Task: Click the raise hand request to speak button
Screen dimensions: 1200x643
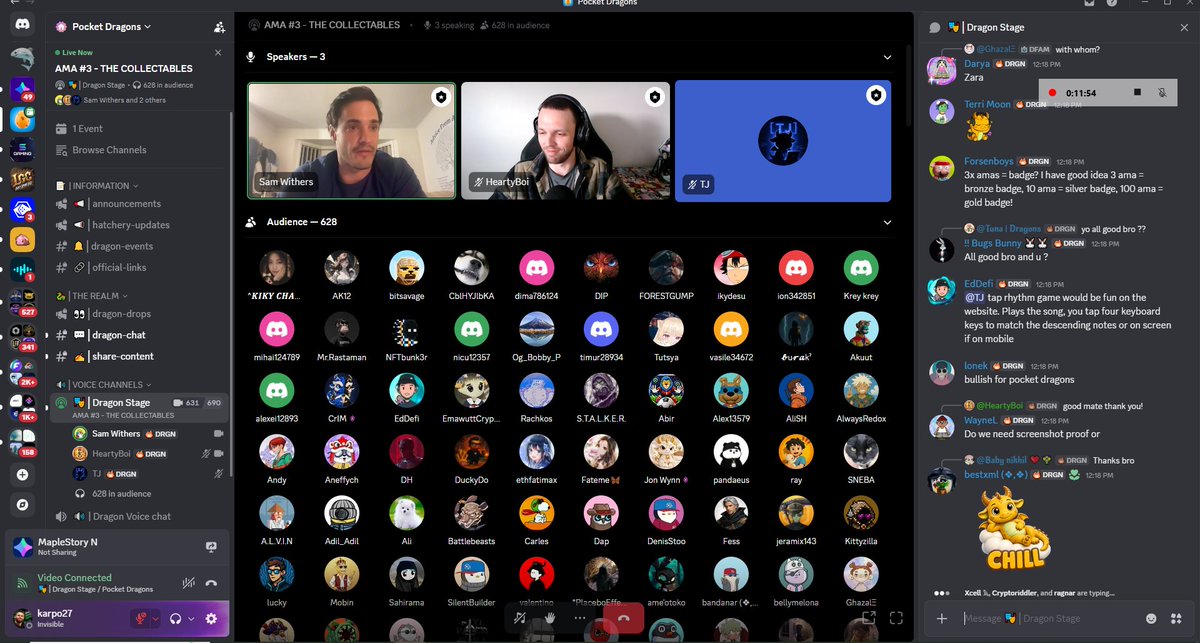Action: [549, 618]
